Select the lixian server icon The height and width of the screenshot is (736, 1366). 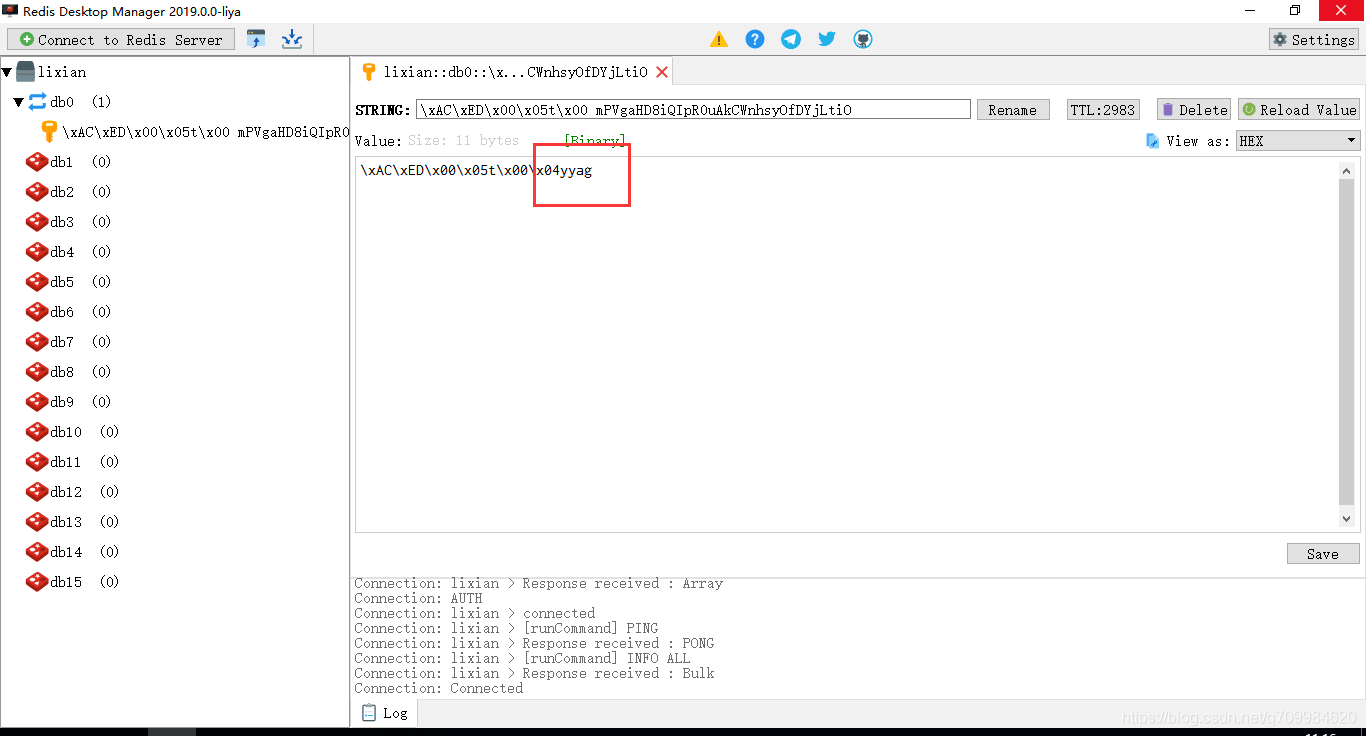coord(25,72)
